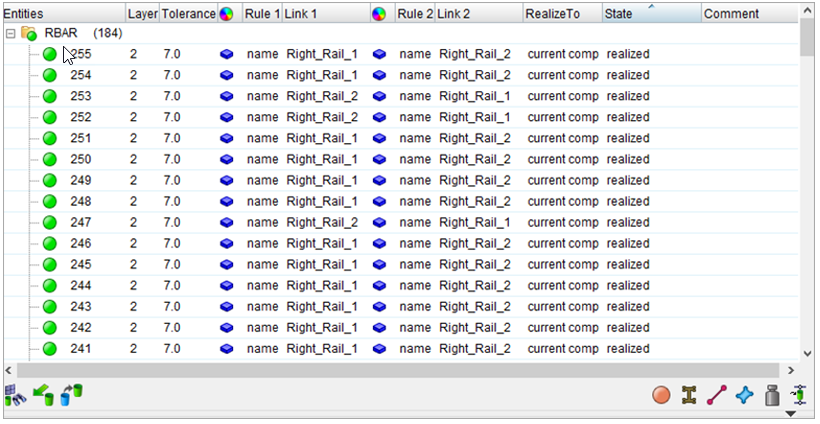
Task: Select connector entity 252
Action: [x=81, y=117]
